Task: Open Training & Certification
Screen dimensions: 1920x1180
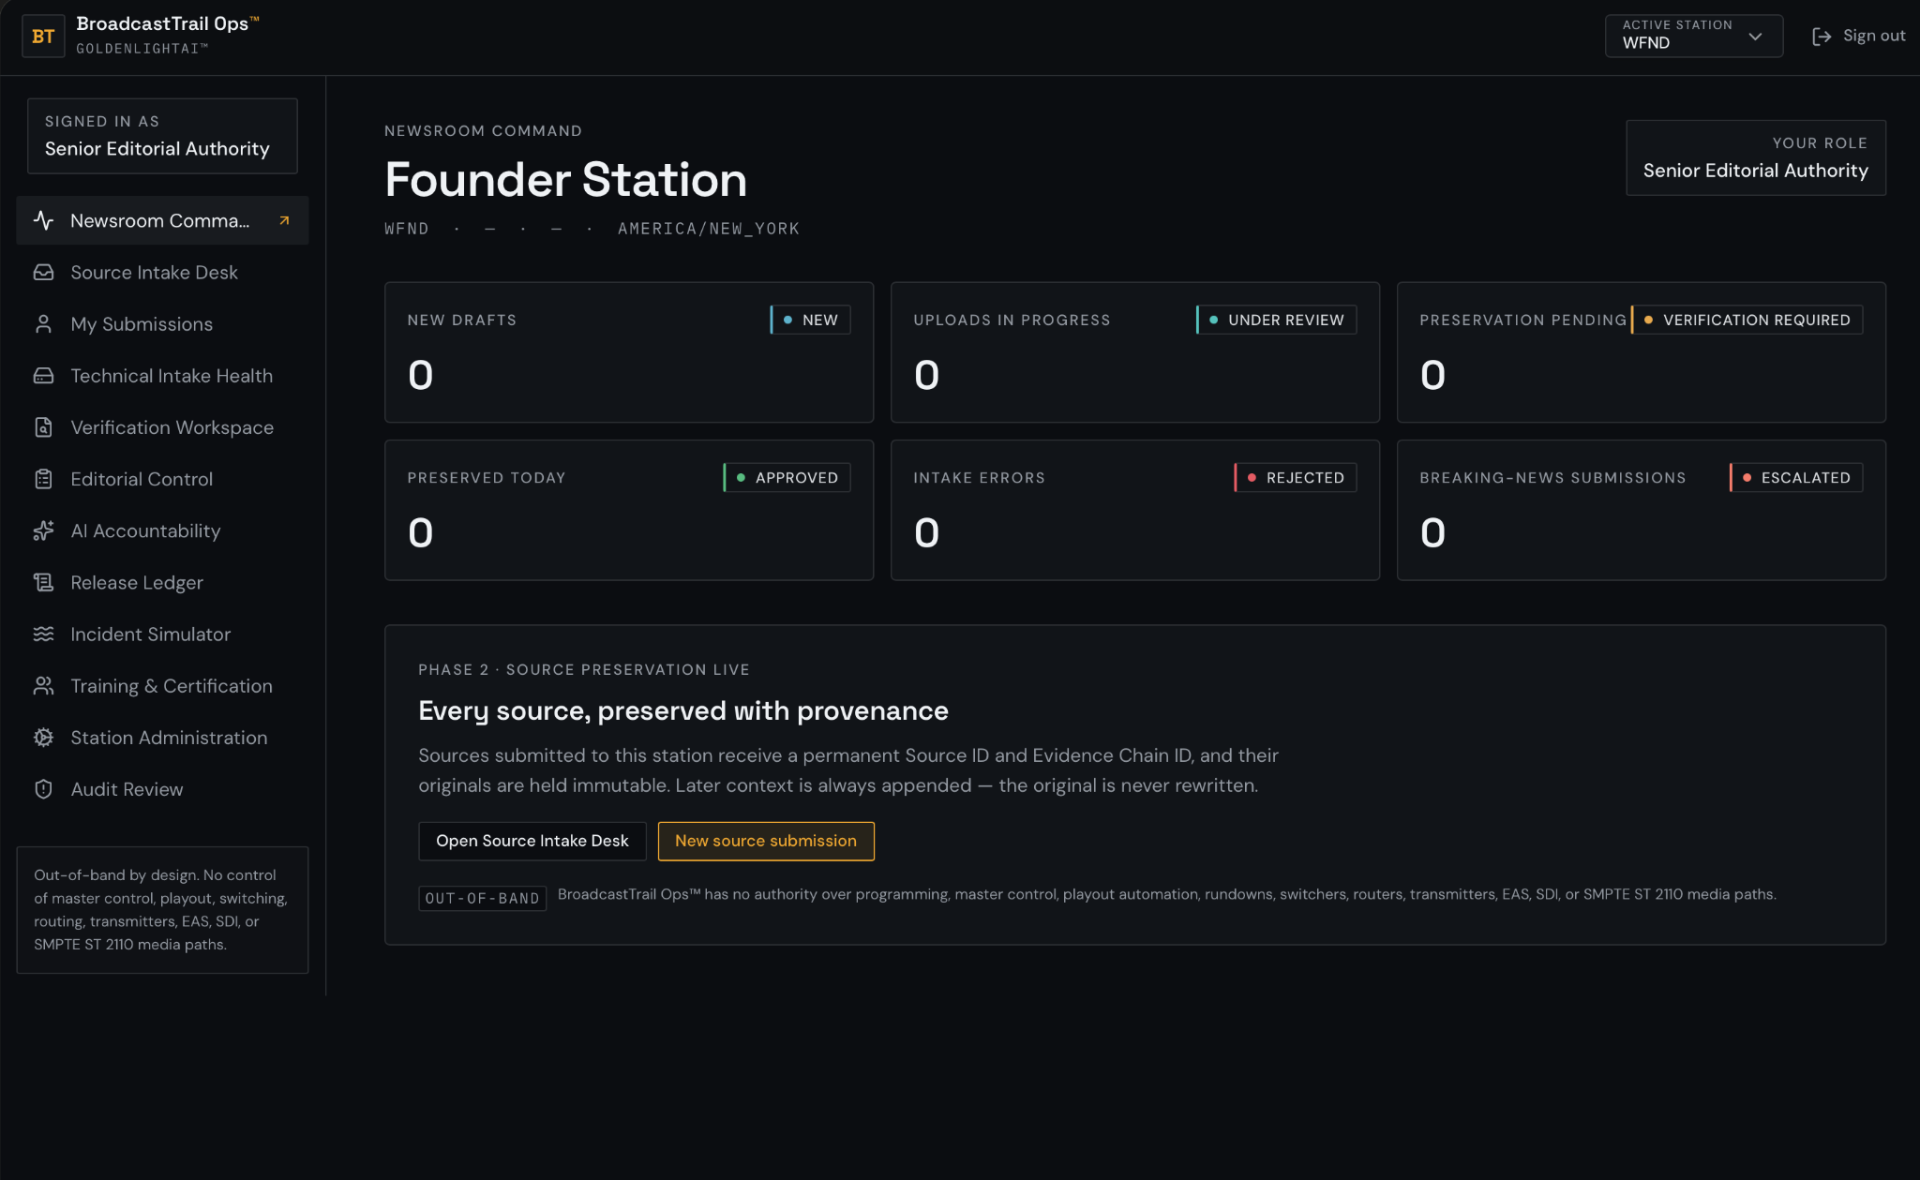Action: click(162, 686)
